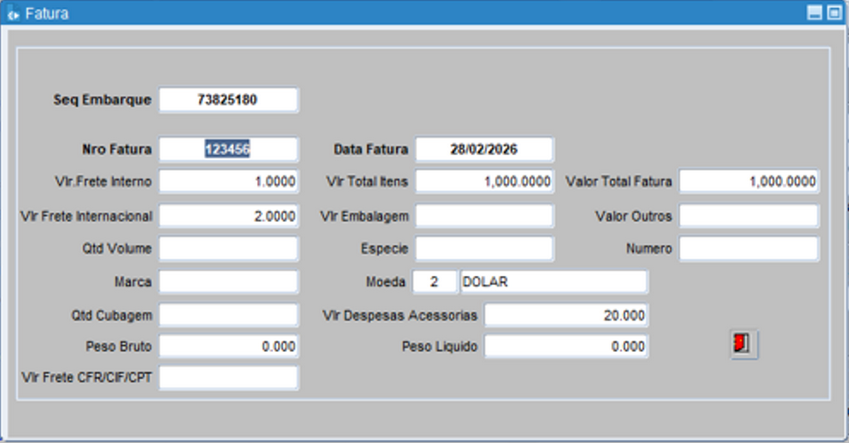Click the empty Vlr Embalagem field
Screen dimensions: 849x443
point(484,216)
